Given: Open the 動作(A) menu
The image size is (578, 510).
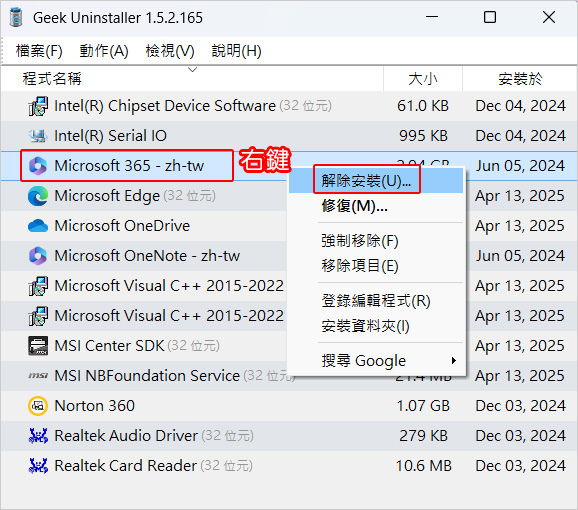Looking at the screenshot, I should click(x=104, y=51).
